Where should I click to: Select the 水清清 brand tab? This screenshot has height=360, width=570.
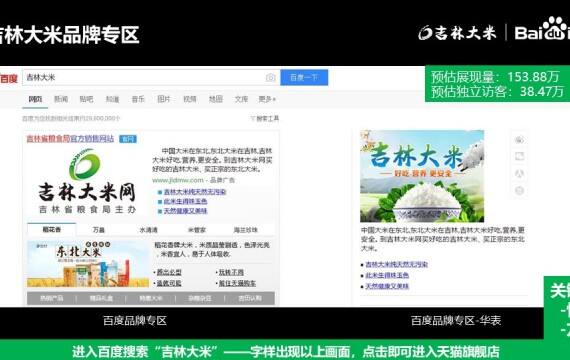point(149,230)
